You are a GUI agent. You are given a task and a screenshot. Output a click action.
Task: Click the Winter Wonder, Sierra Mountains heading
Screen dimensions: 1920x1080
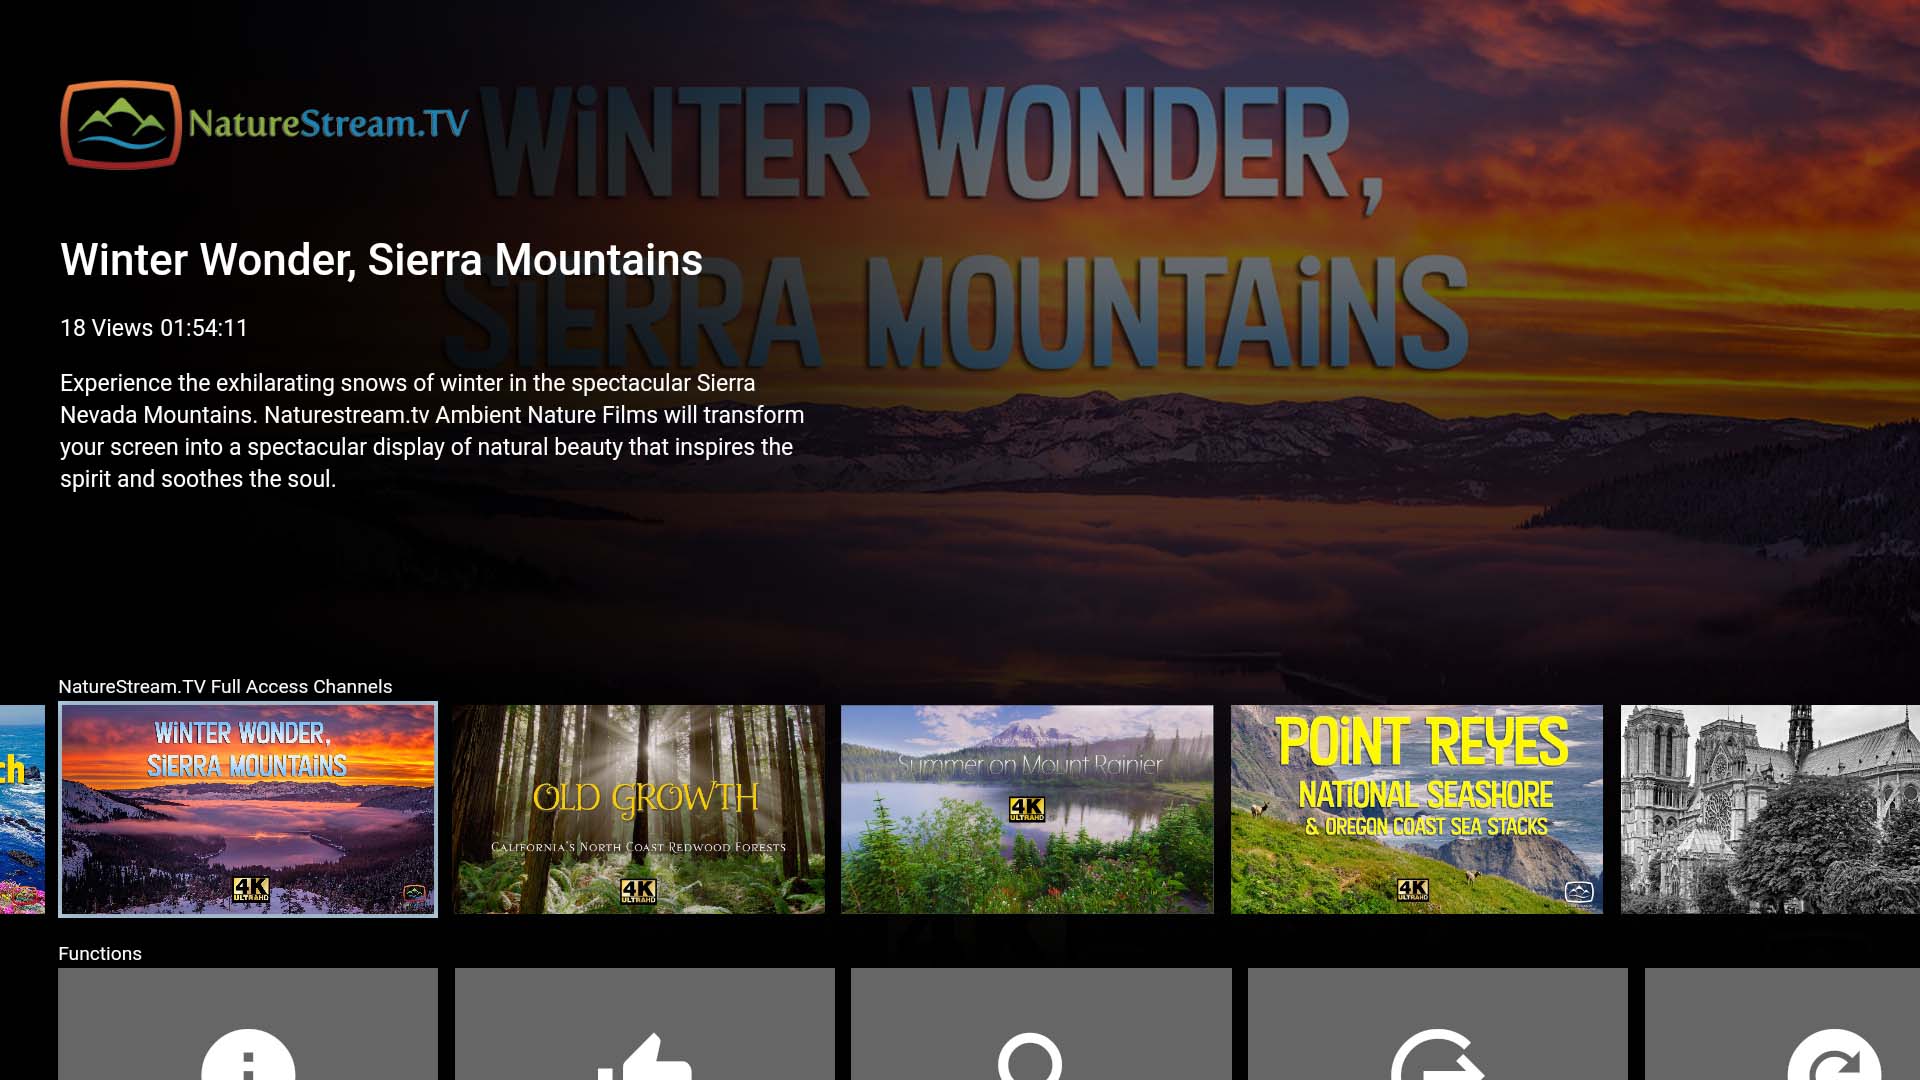pos(381,260)
